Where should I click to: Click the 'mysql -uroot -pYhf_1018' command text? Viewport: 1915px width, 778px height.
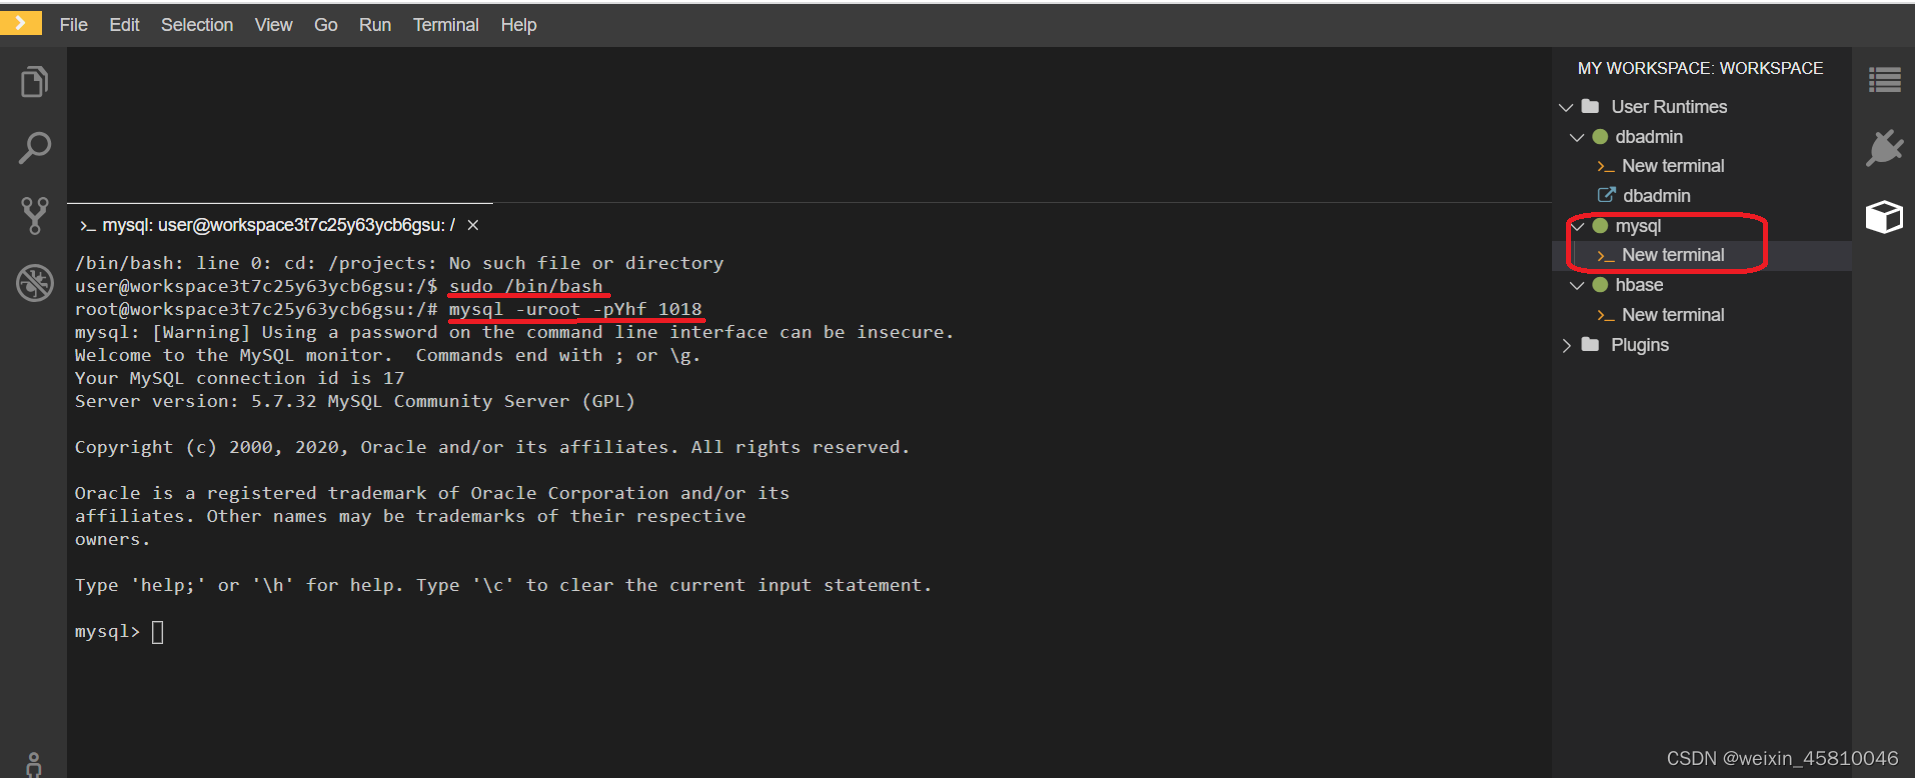[575, 309]
